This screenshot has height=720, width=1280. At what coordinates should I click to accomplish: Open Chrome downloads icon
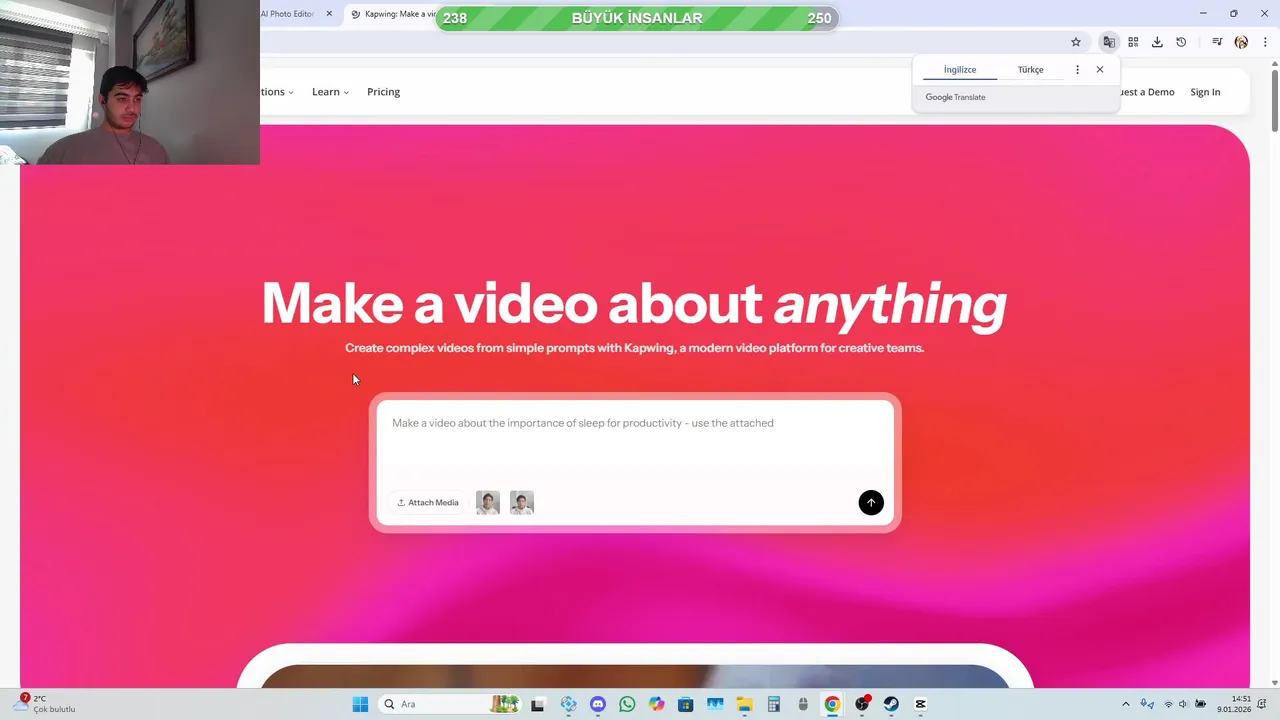pos(1157,42)
